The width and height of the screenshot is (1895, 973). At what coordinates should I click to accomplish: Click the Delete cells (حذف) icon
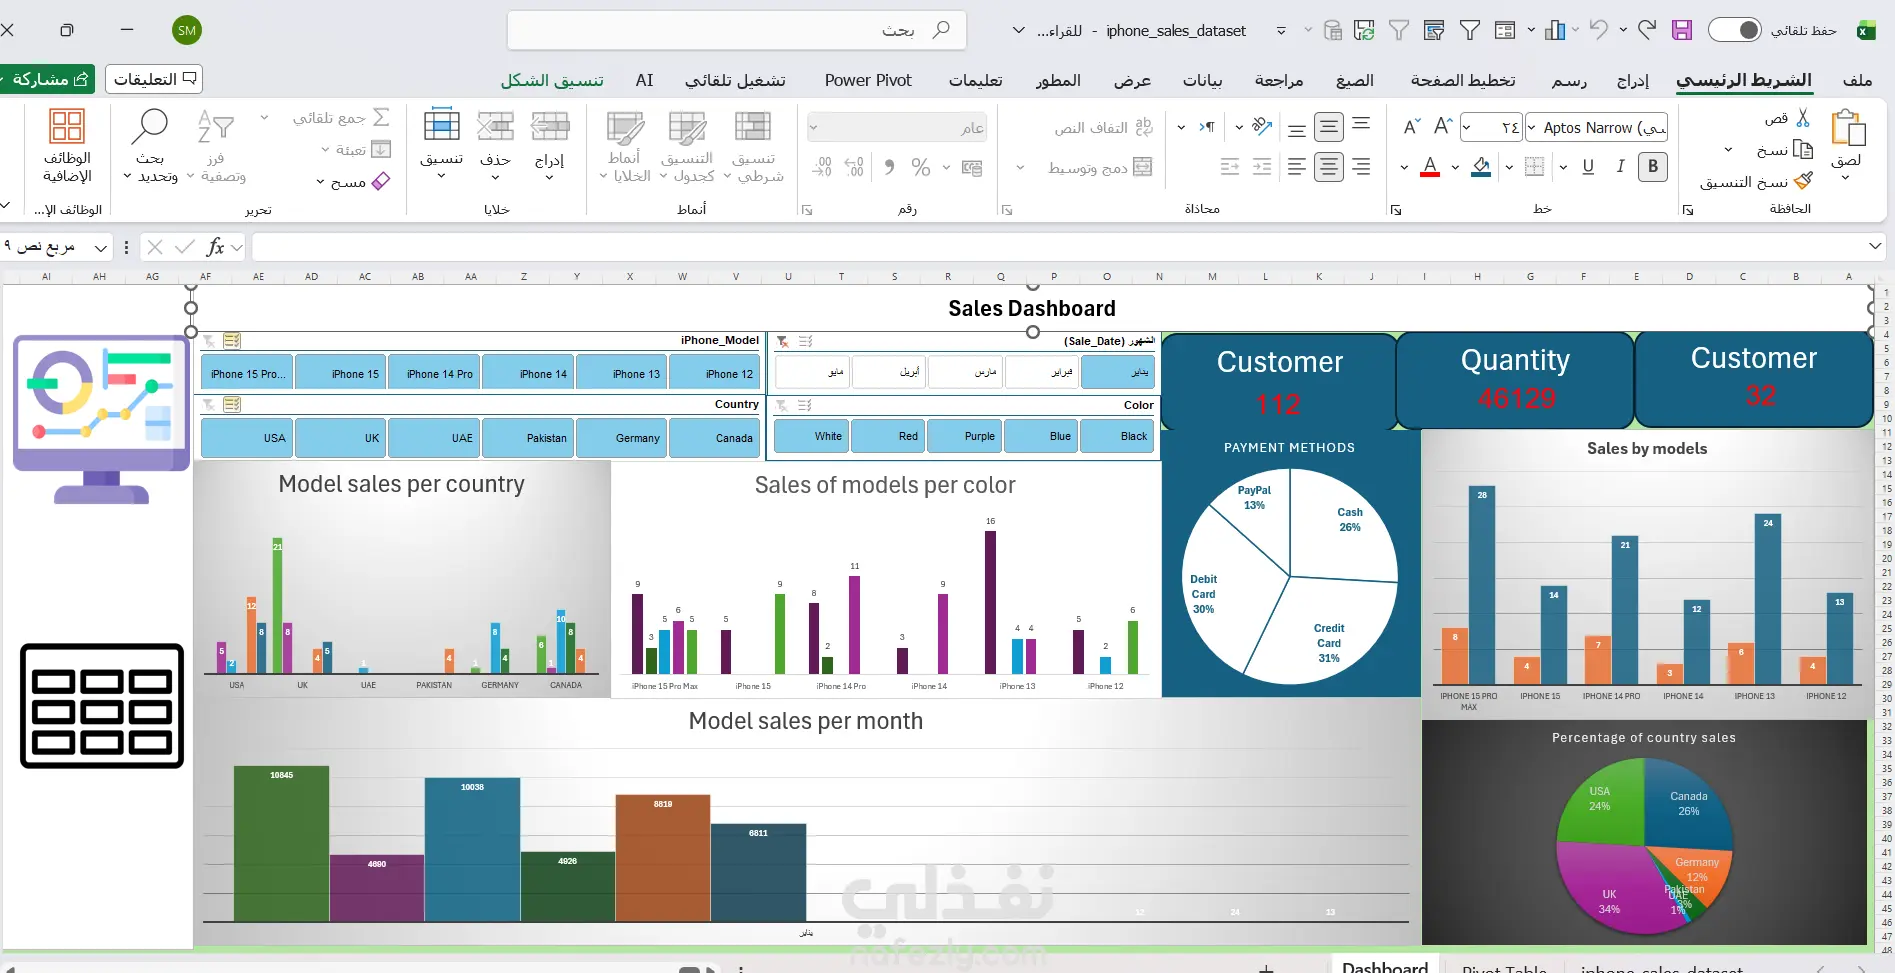tap(495, 127)
